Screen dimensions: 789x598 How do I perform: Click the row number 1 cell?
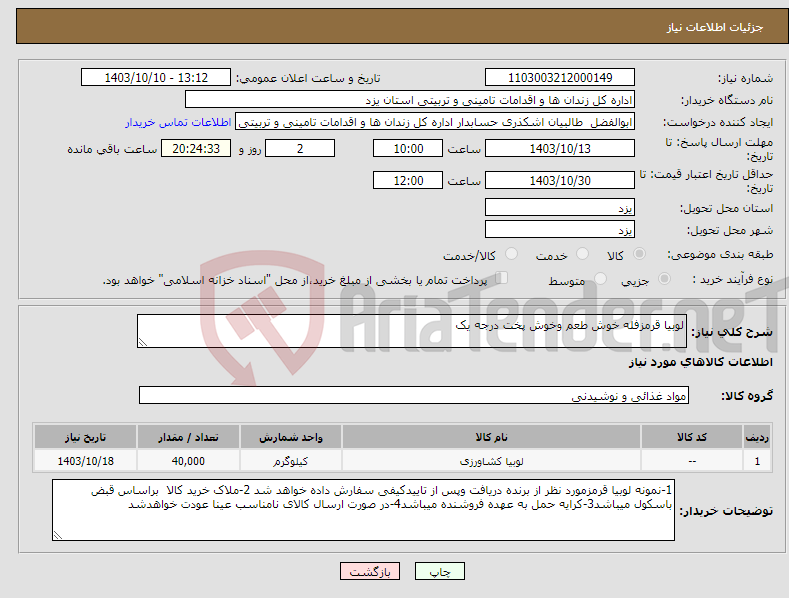coord(757,461)
